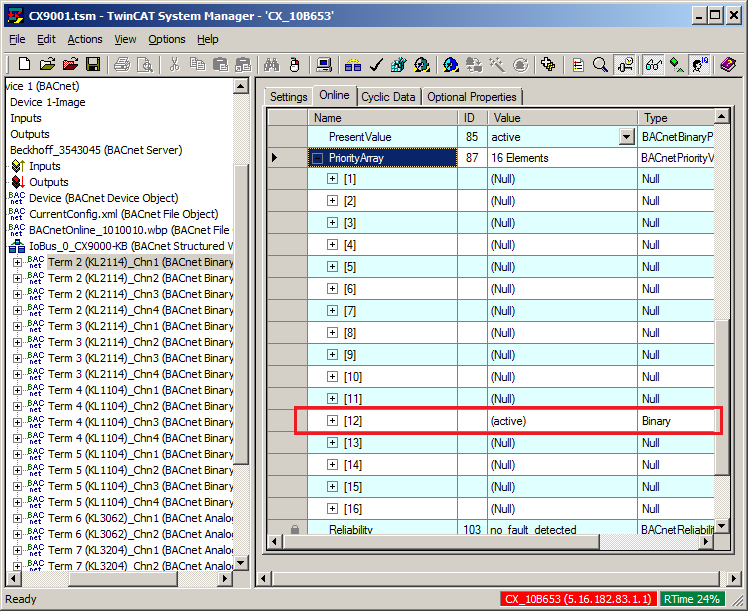Click the Type column header
The image size is (748, 611).
click(x=676, y=118)
